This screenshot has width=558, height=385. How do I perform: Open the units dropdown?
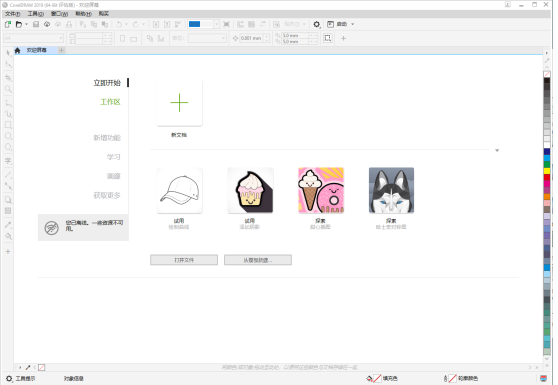pos(207,38)
